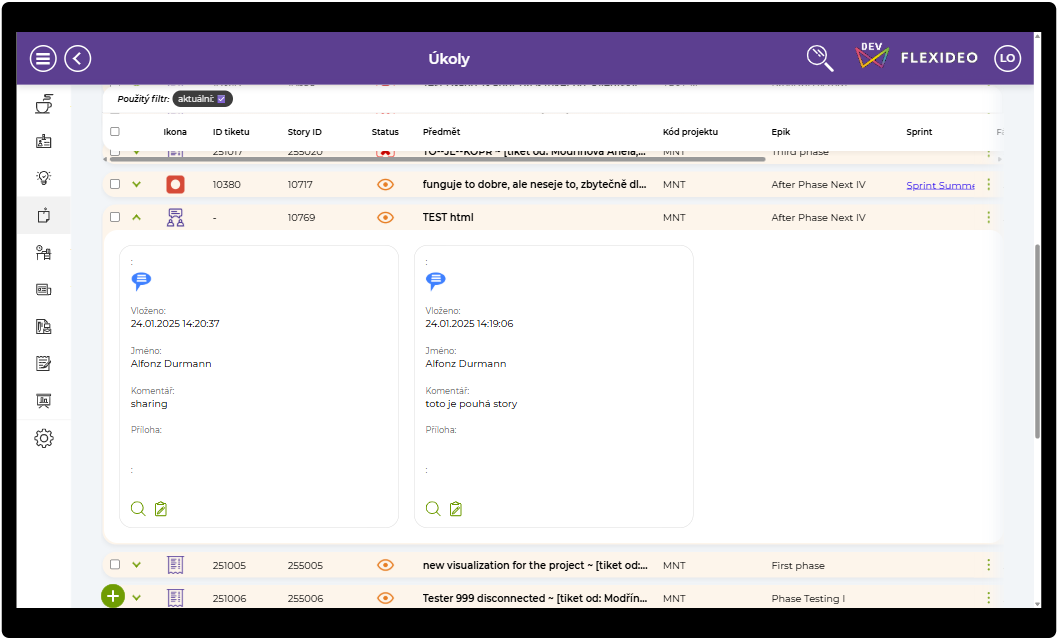
Task: Open three-dot menu for ticket 251005 row
Action: [x=988, y=565]
